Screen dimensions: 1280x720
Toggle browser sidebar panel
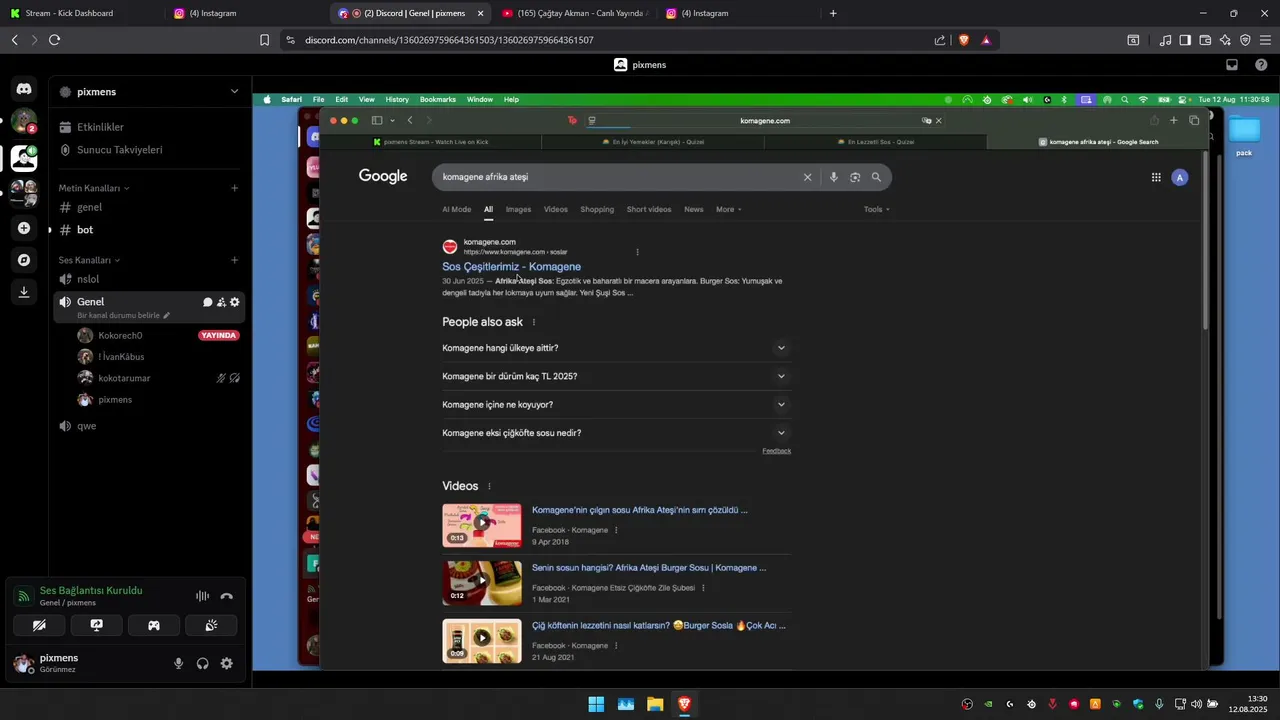pos(1185,40)
